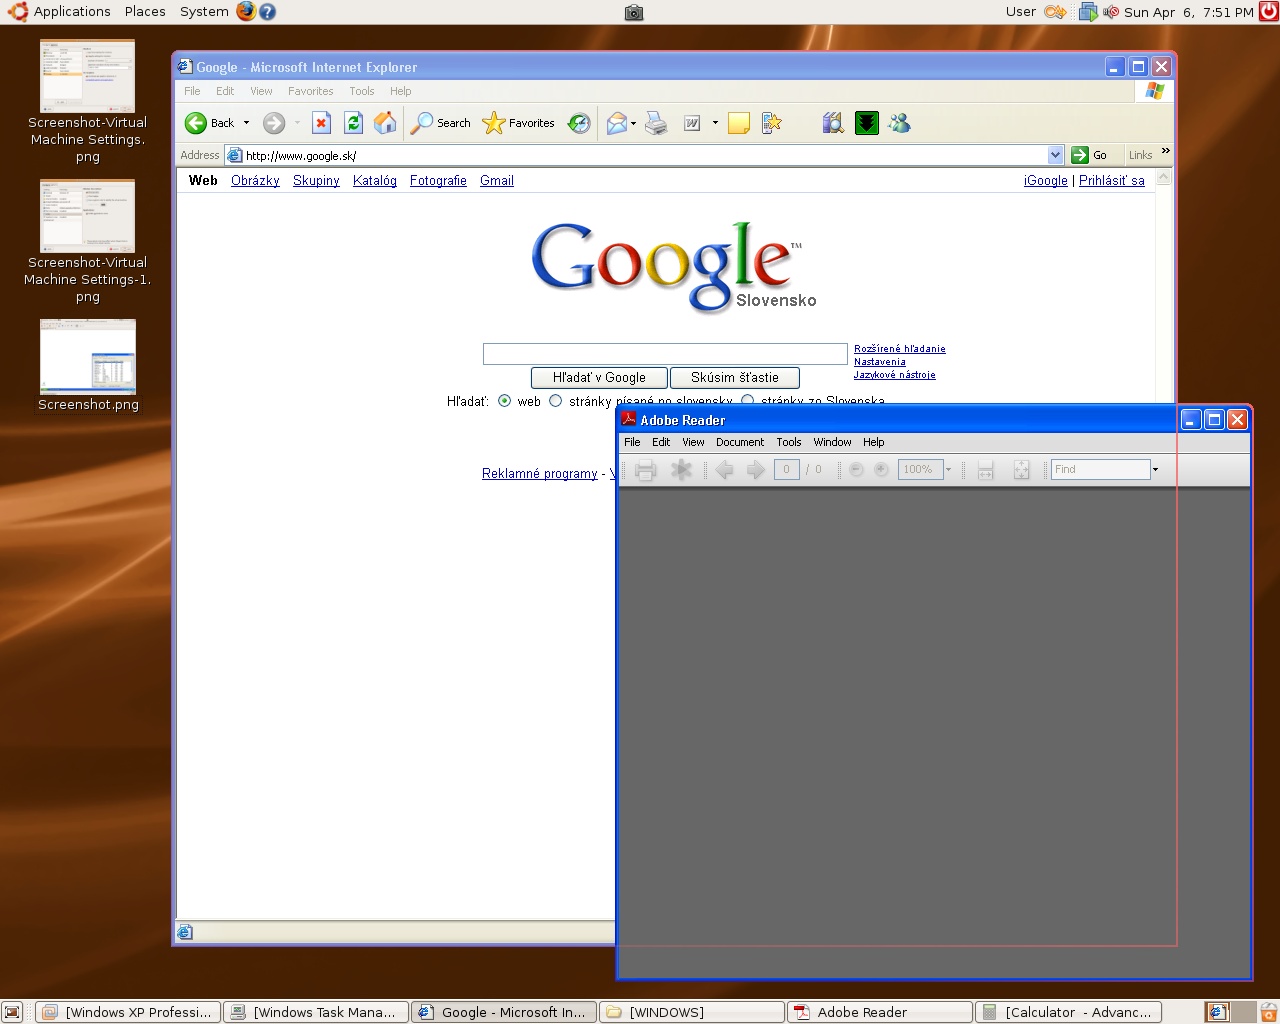
Task: Click Adobe Reader fit page icon
Action: point(1021,470)
